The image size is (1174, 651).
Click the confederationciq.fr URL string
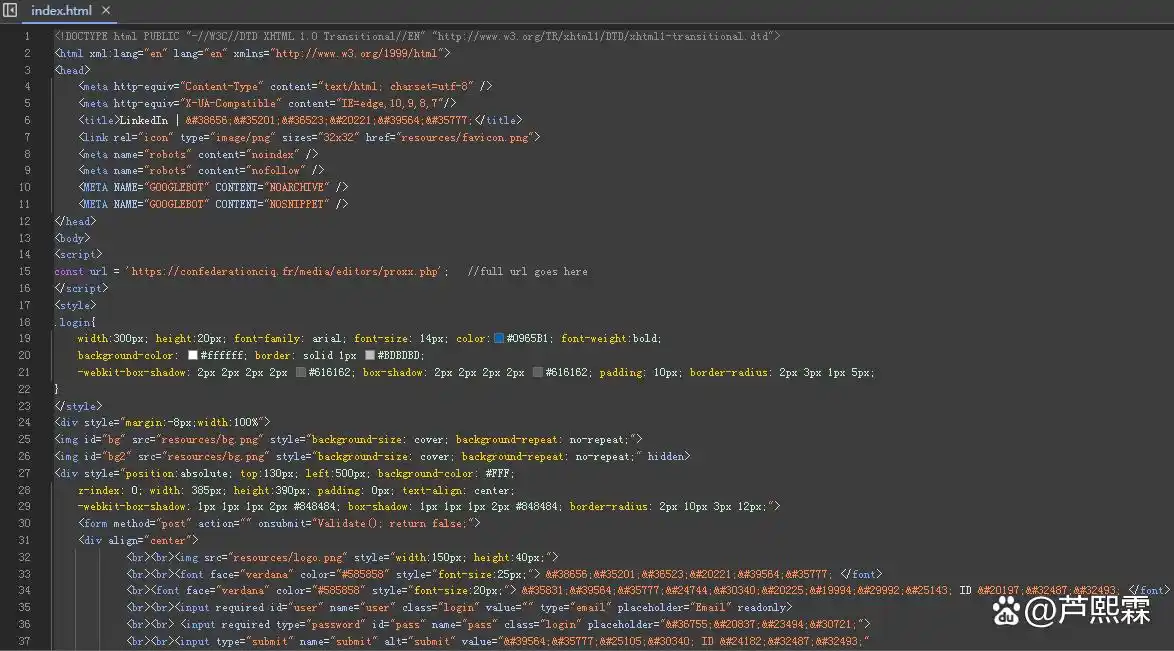pyautogui.click(x=285, y=271)
